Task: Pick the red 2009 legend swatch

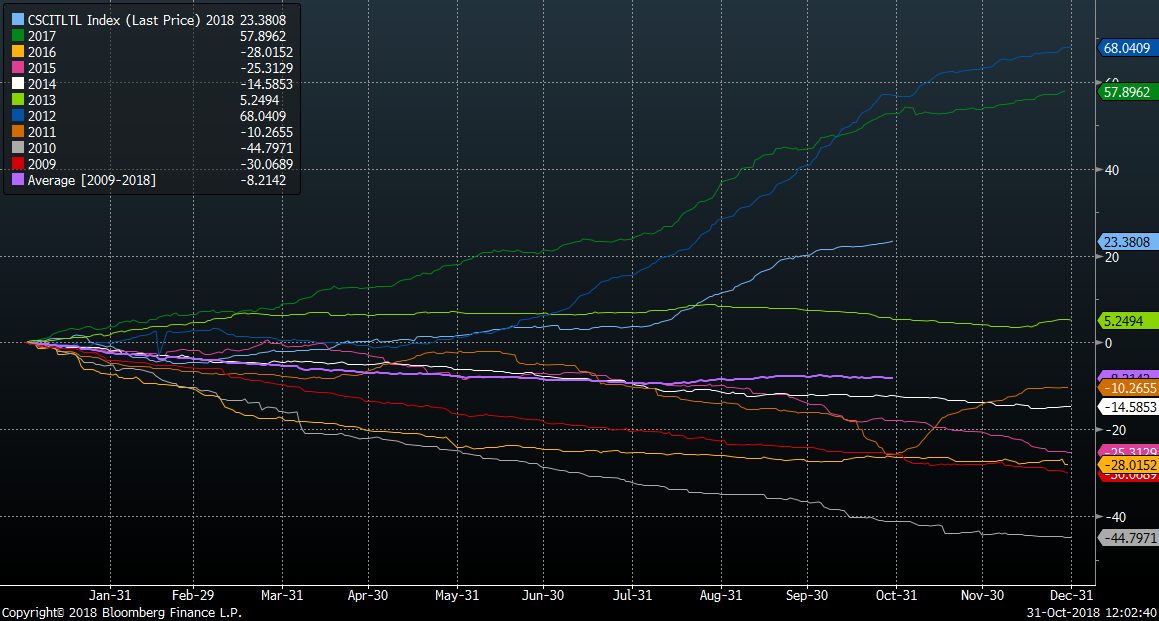Action: 15,164
